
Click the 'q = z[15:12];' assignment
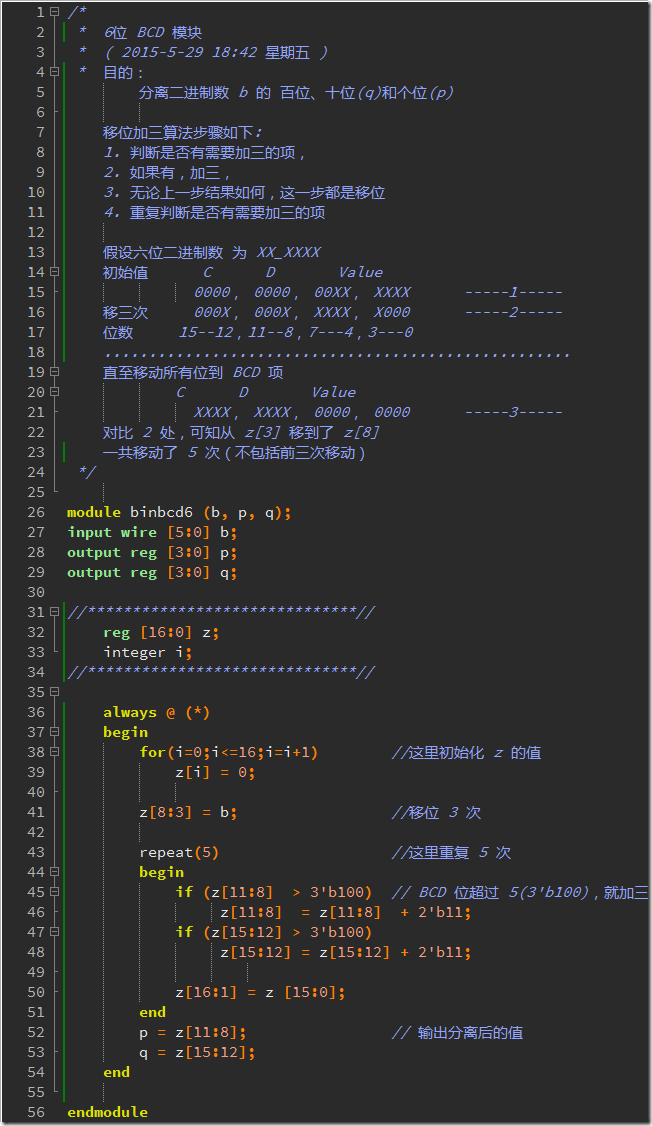pos(197,1052)
